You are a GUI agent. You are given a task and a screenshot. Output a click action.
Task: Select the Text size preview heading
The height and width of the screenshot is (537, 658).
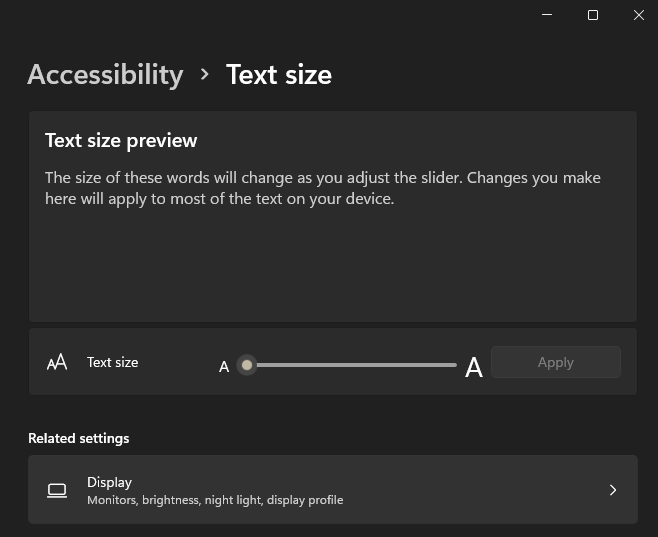point(121,141)
